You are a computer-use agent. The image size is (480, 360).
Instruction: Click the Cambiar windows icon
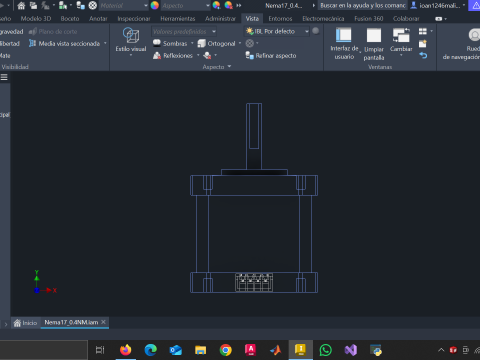point(401,35)
